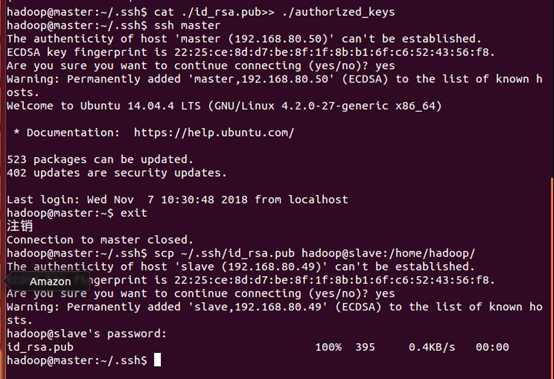Click the Chinese logout text 注销

pyautogui.click(x=20, y=226)
